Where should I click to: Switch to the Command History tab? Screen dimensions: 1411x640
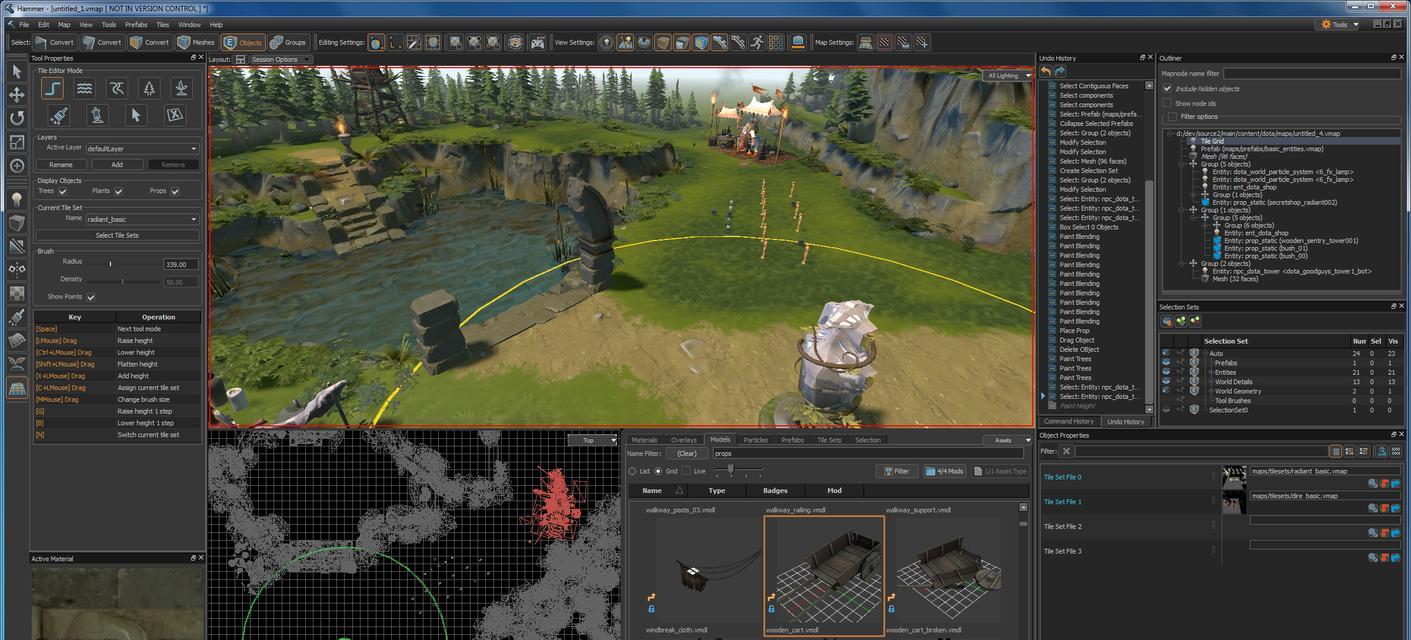[x=1069, y=421]
